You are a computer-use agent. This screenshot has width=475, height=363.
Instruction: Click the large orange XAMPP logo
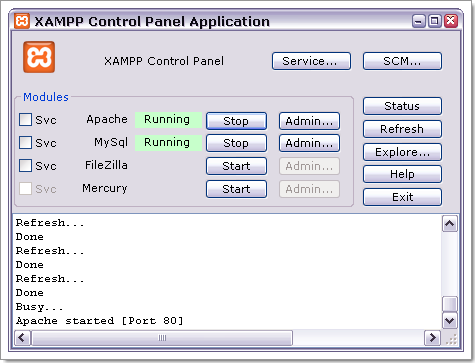pyautogui.click(x=39, y=57)
